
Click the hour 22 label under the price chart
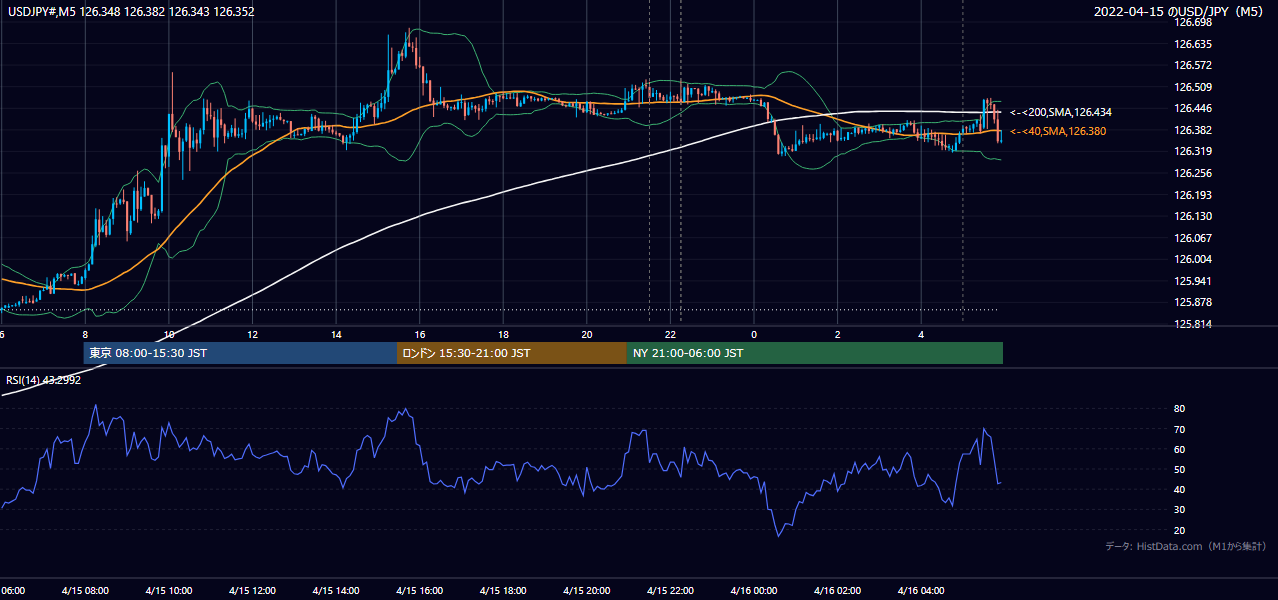(x=671, y=335)
